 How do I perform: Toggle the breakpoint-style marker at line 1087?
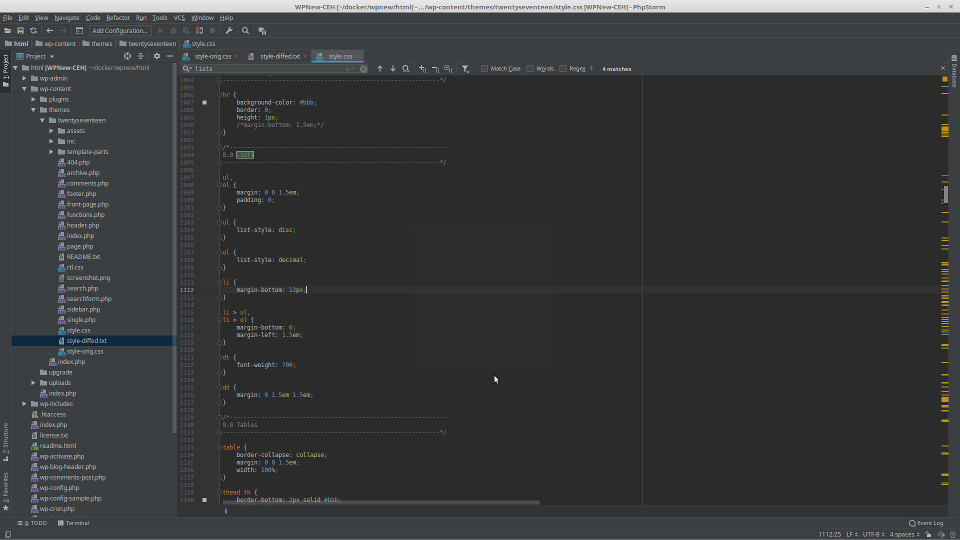(204, 102)
